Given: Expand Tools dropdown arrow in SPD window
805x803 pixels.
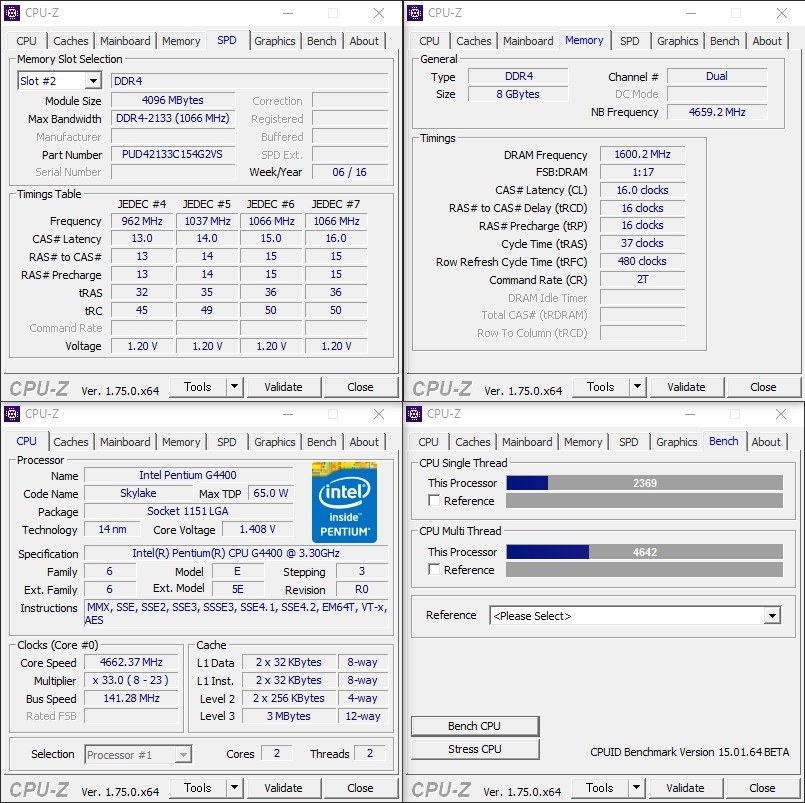Looking at the screenshot, I should [234, 387].
